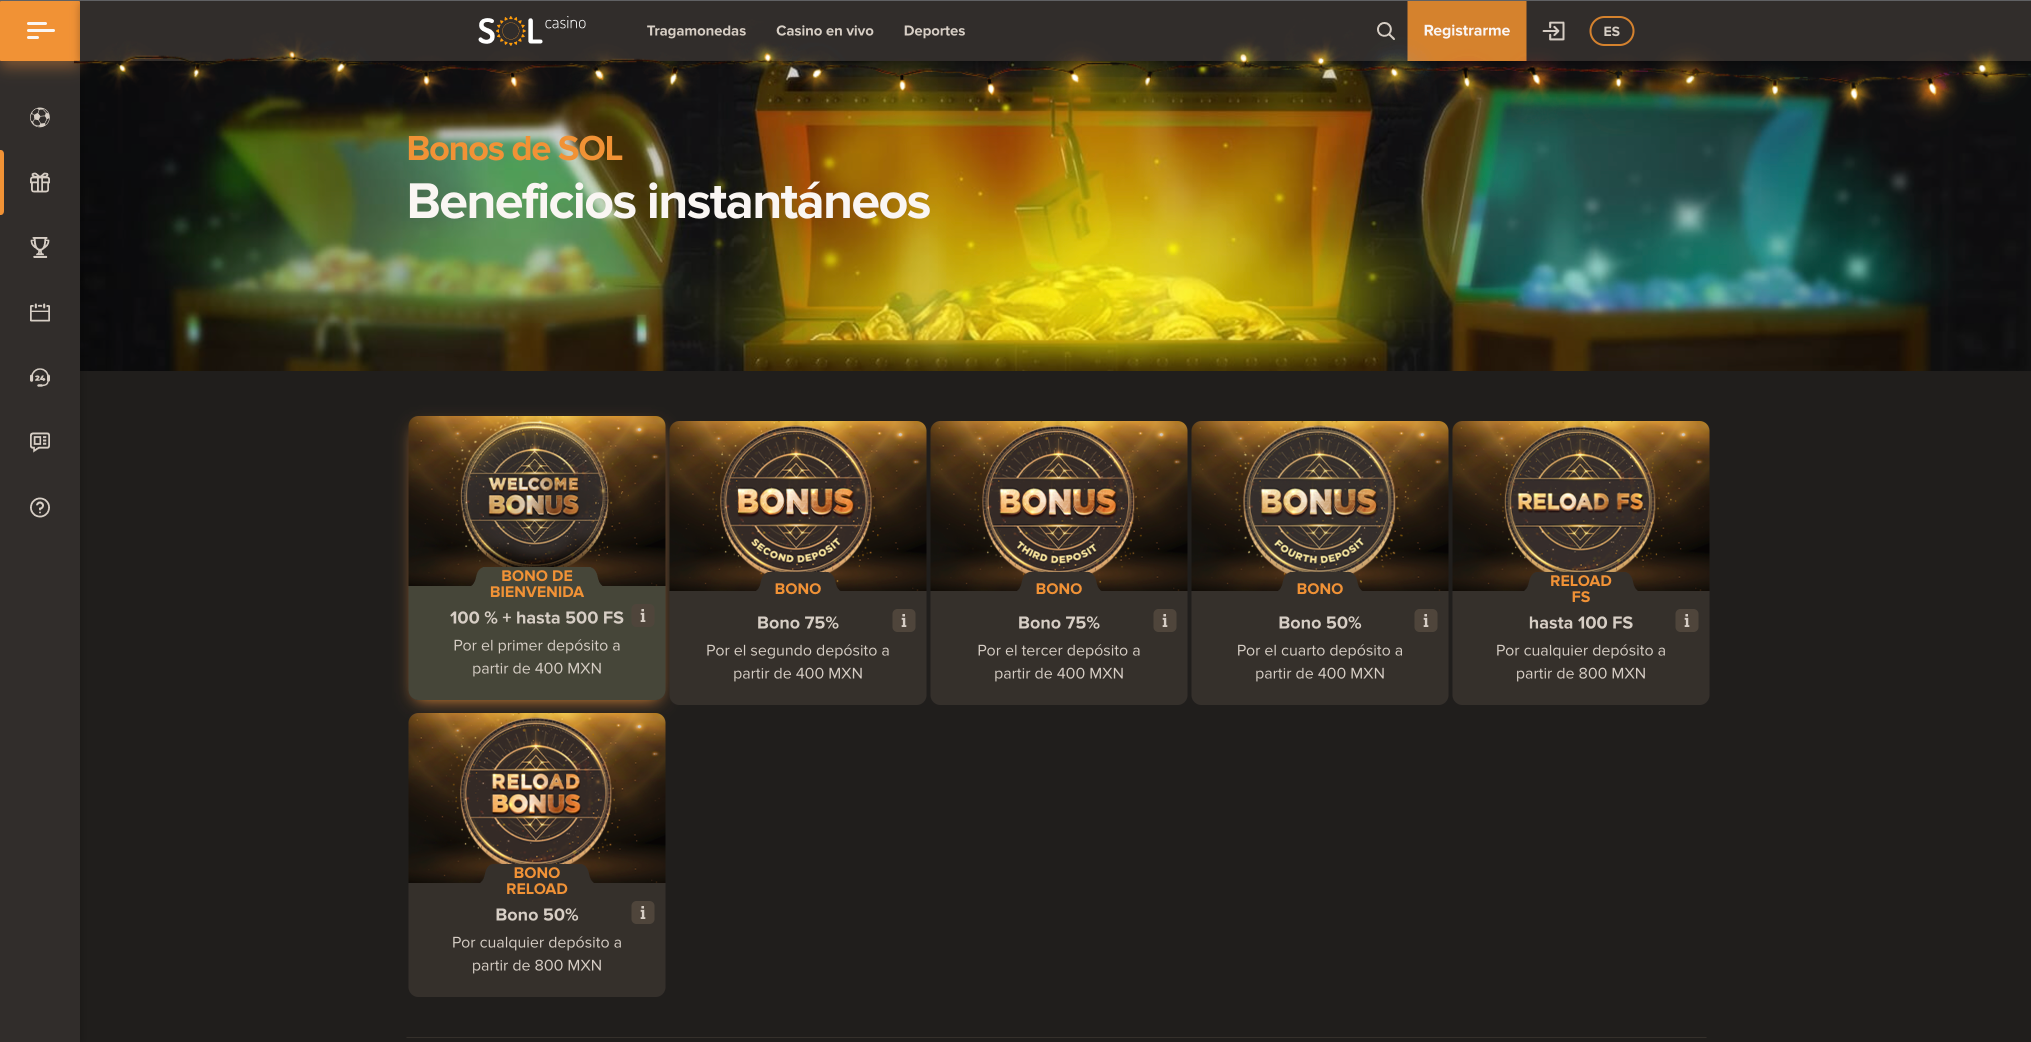Screen dimensions: 2031x1042
Task: Show info for the Welcome Bonus card
Action: pos(643,617)
